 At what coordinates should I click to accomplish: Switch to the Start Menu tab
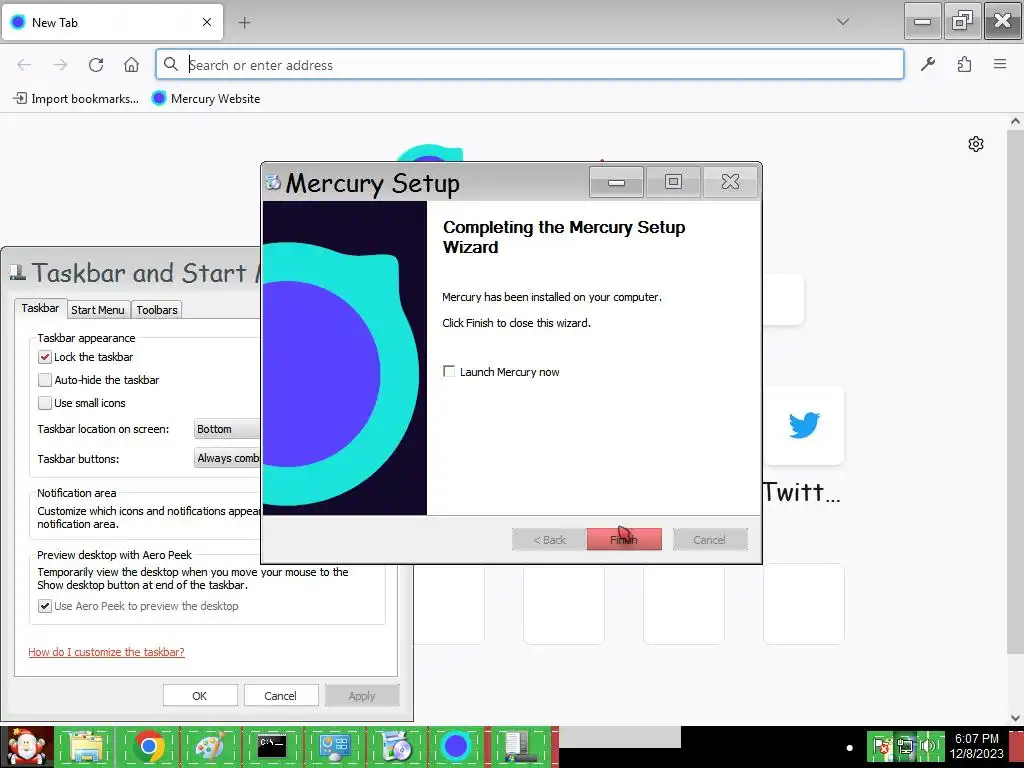[x=98, y=310]
